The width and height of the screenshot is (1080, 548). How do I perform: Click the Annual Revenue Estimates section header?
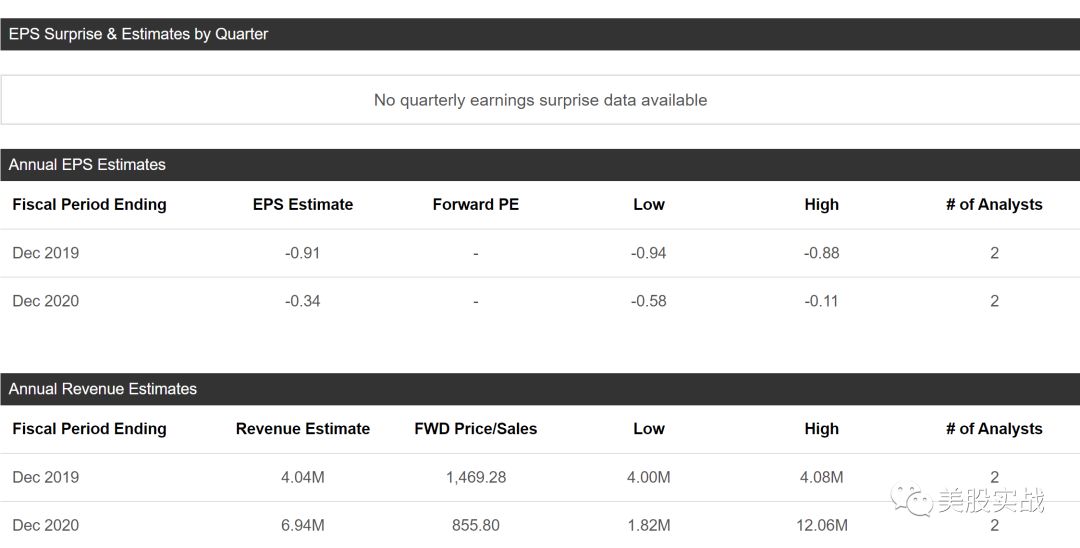103,389
